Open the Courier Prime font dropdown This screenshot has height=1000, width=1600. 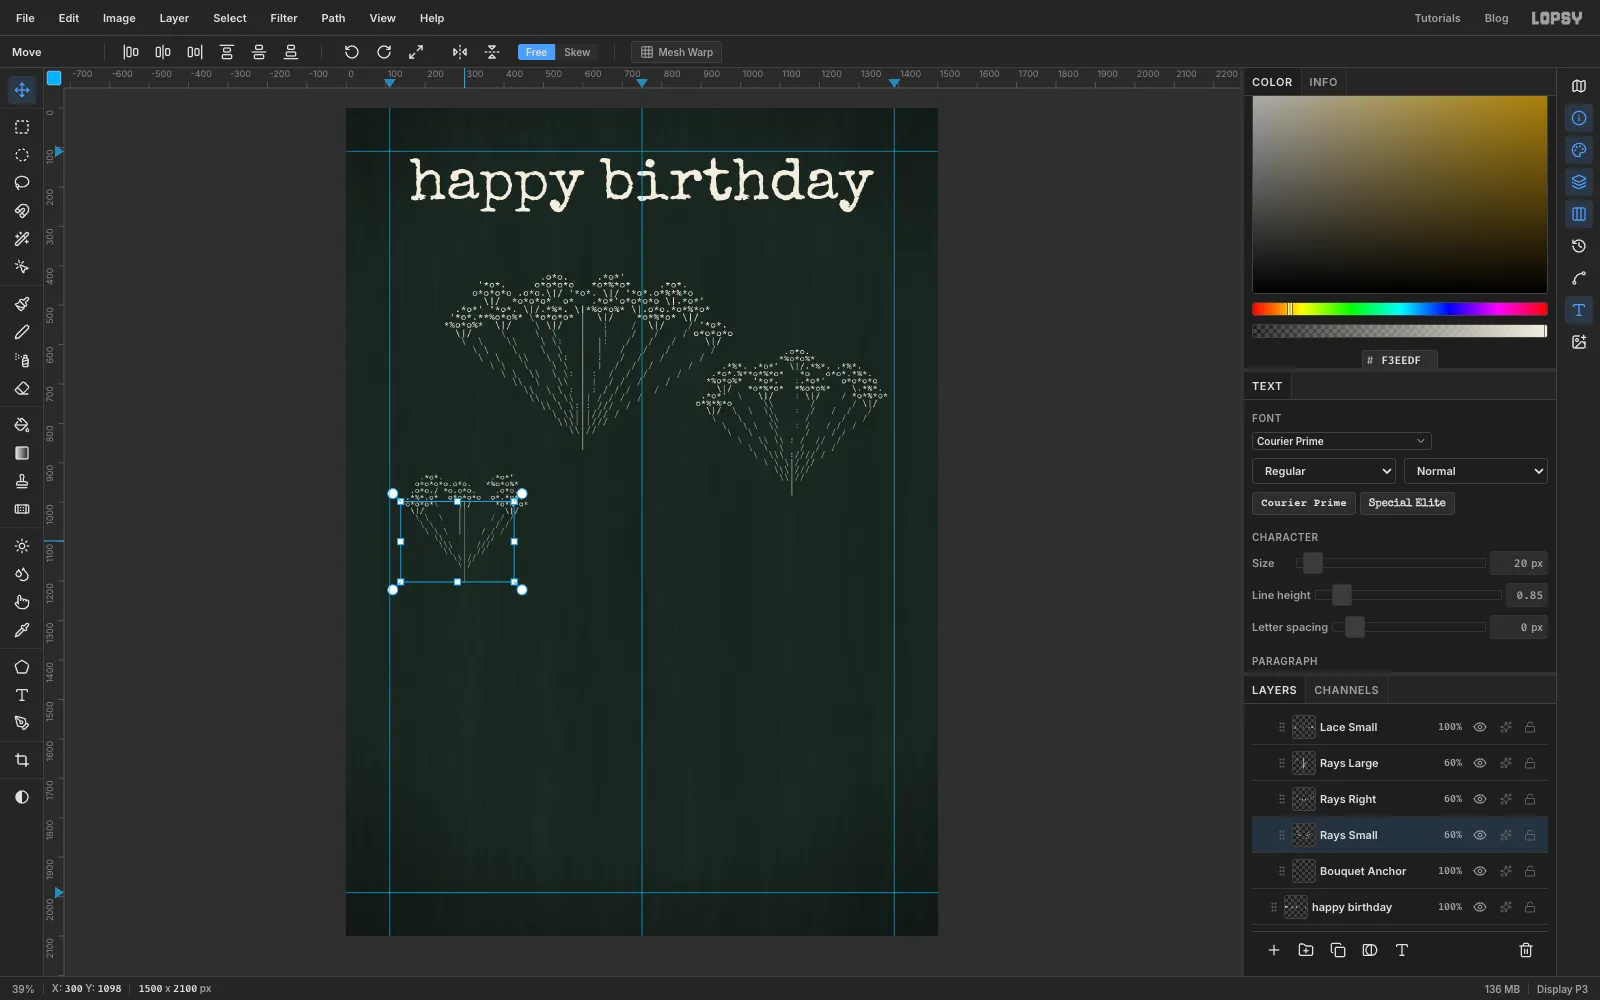click(1341, 441)
